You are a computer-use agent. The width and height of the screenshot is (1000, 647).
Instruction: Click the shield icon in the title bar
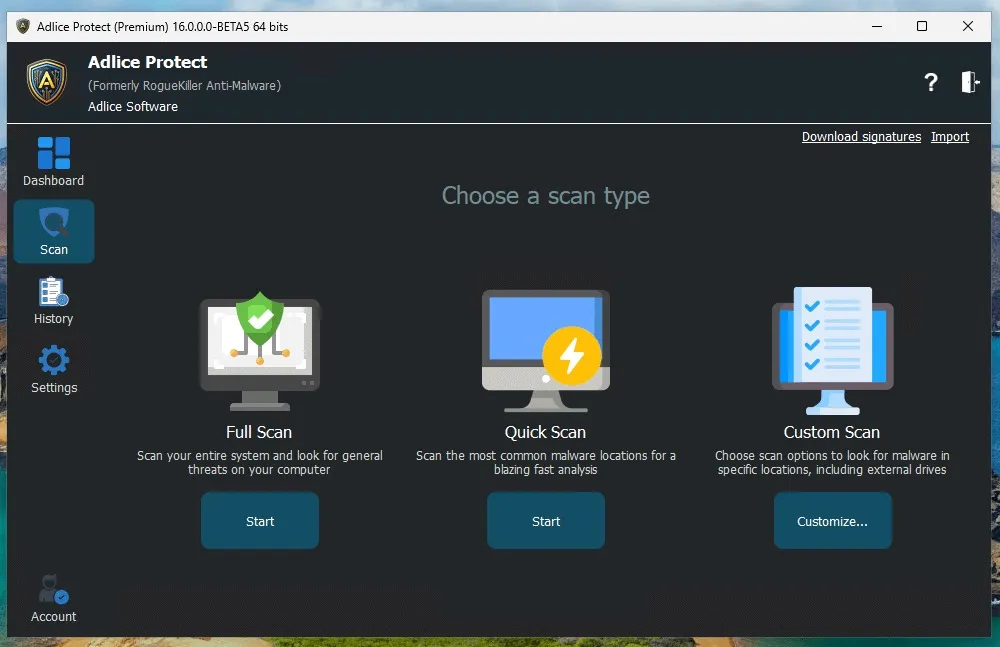click(x=22, y=26)
